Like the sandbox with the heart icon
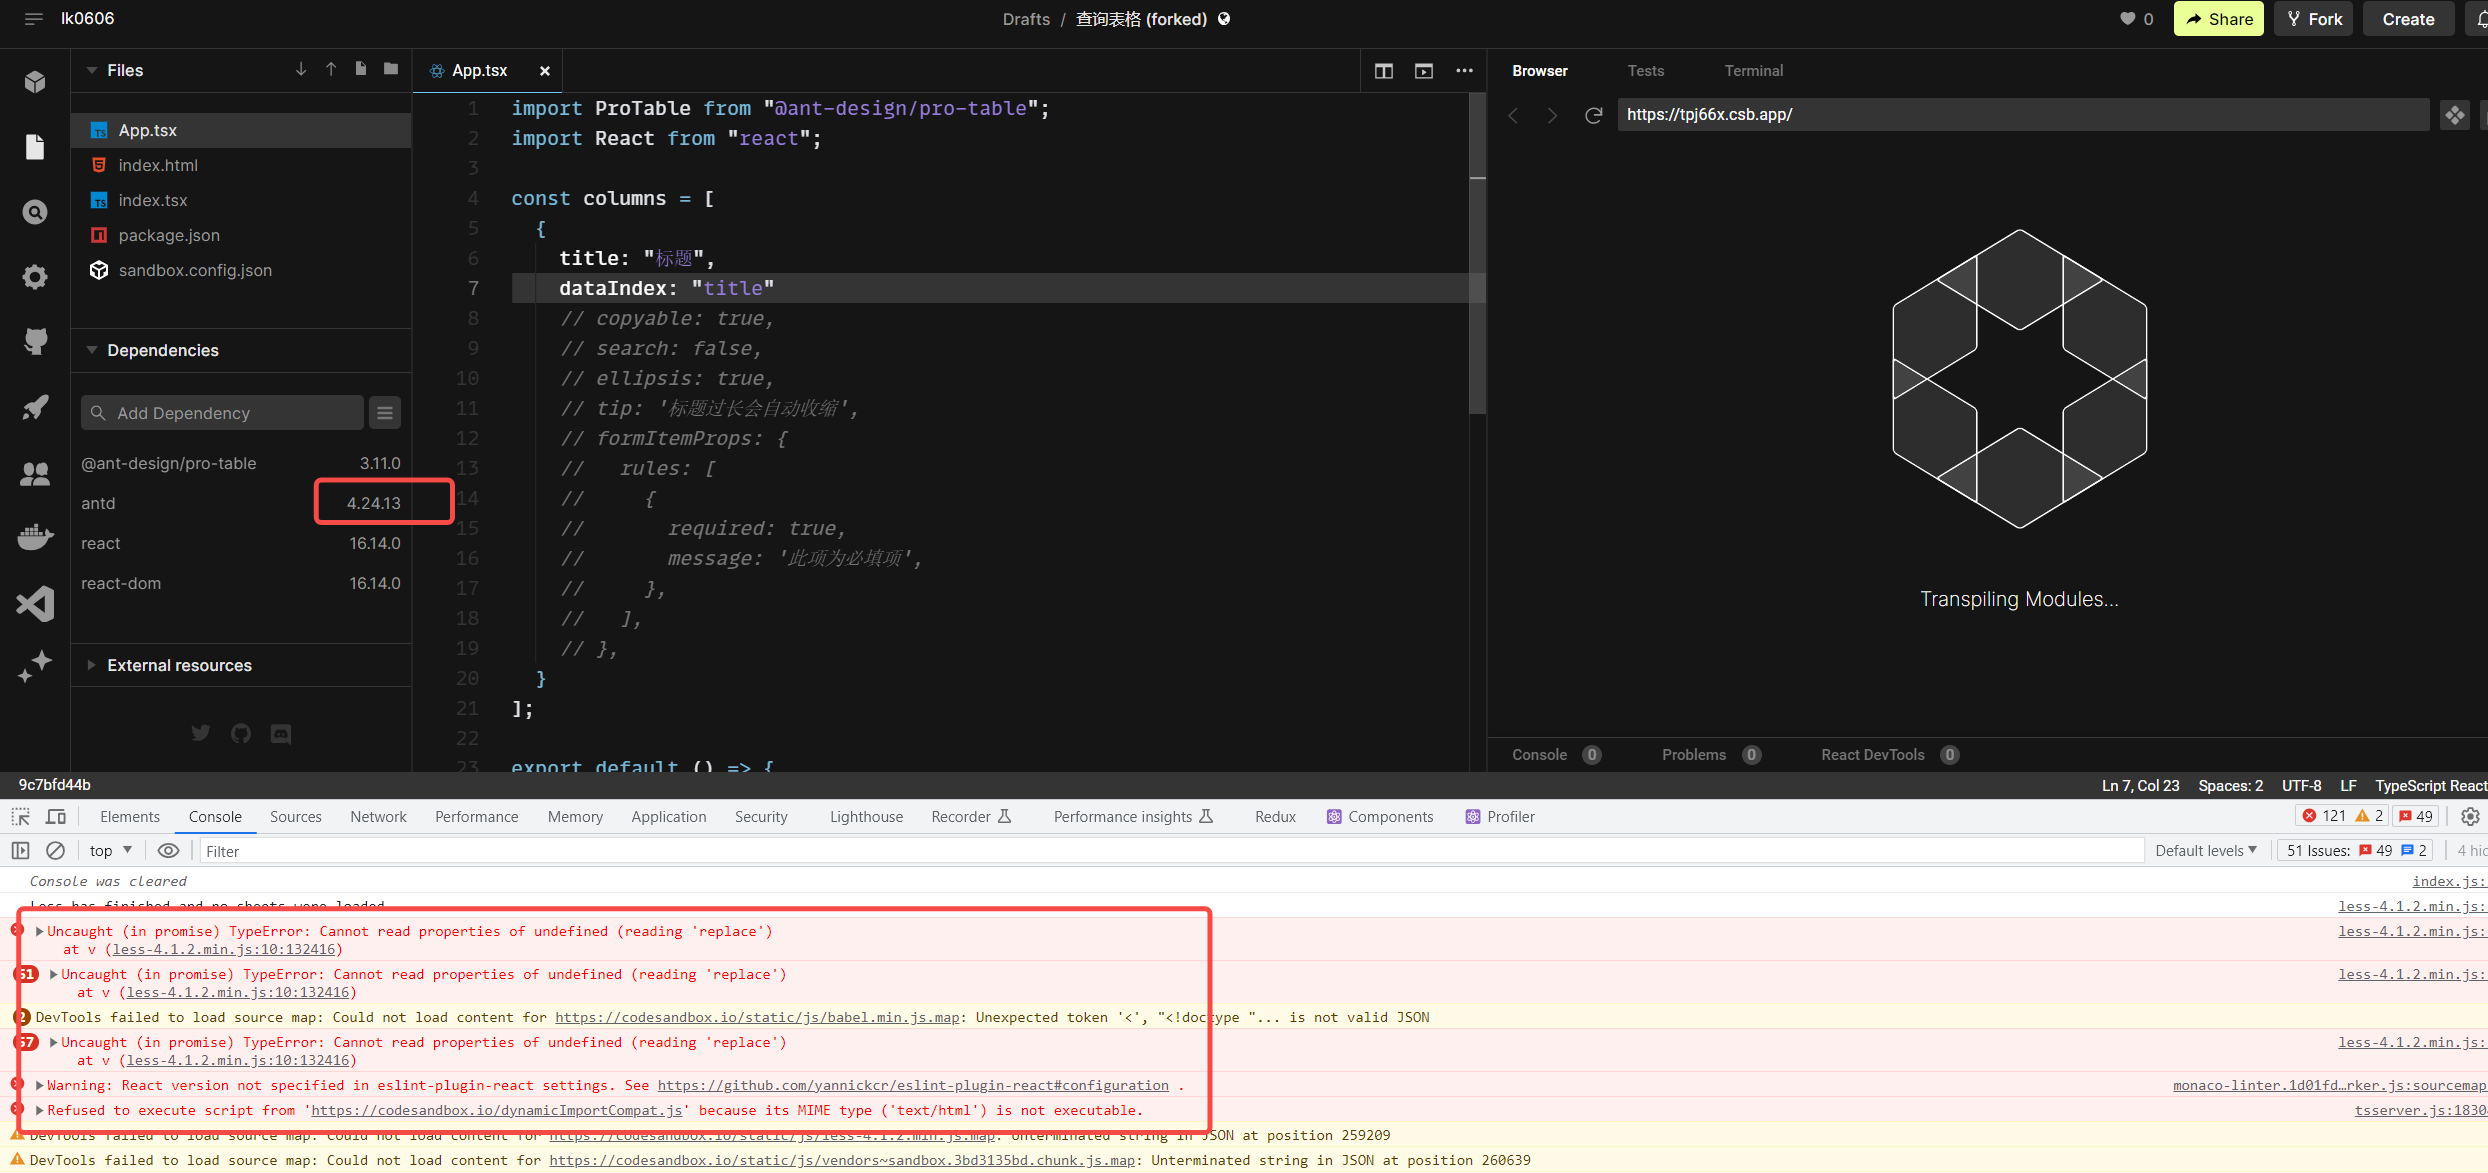The height and width of the screenshot is (1173, 2488). (2129, 18)
